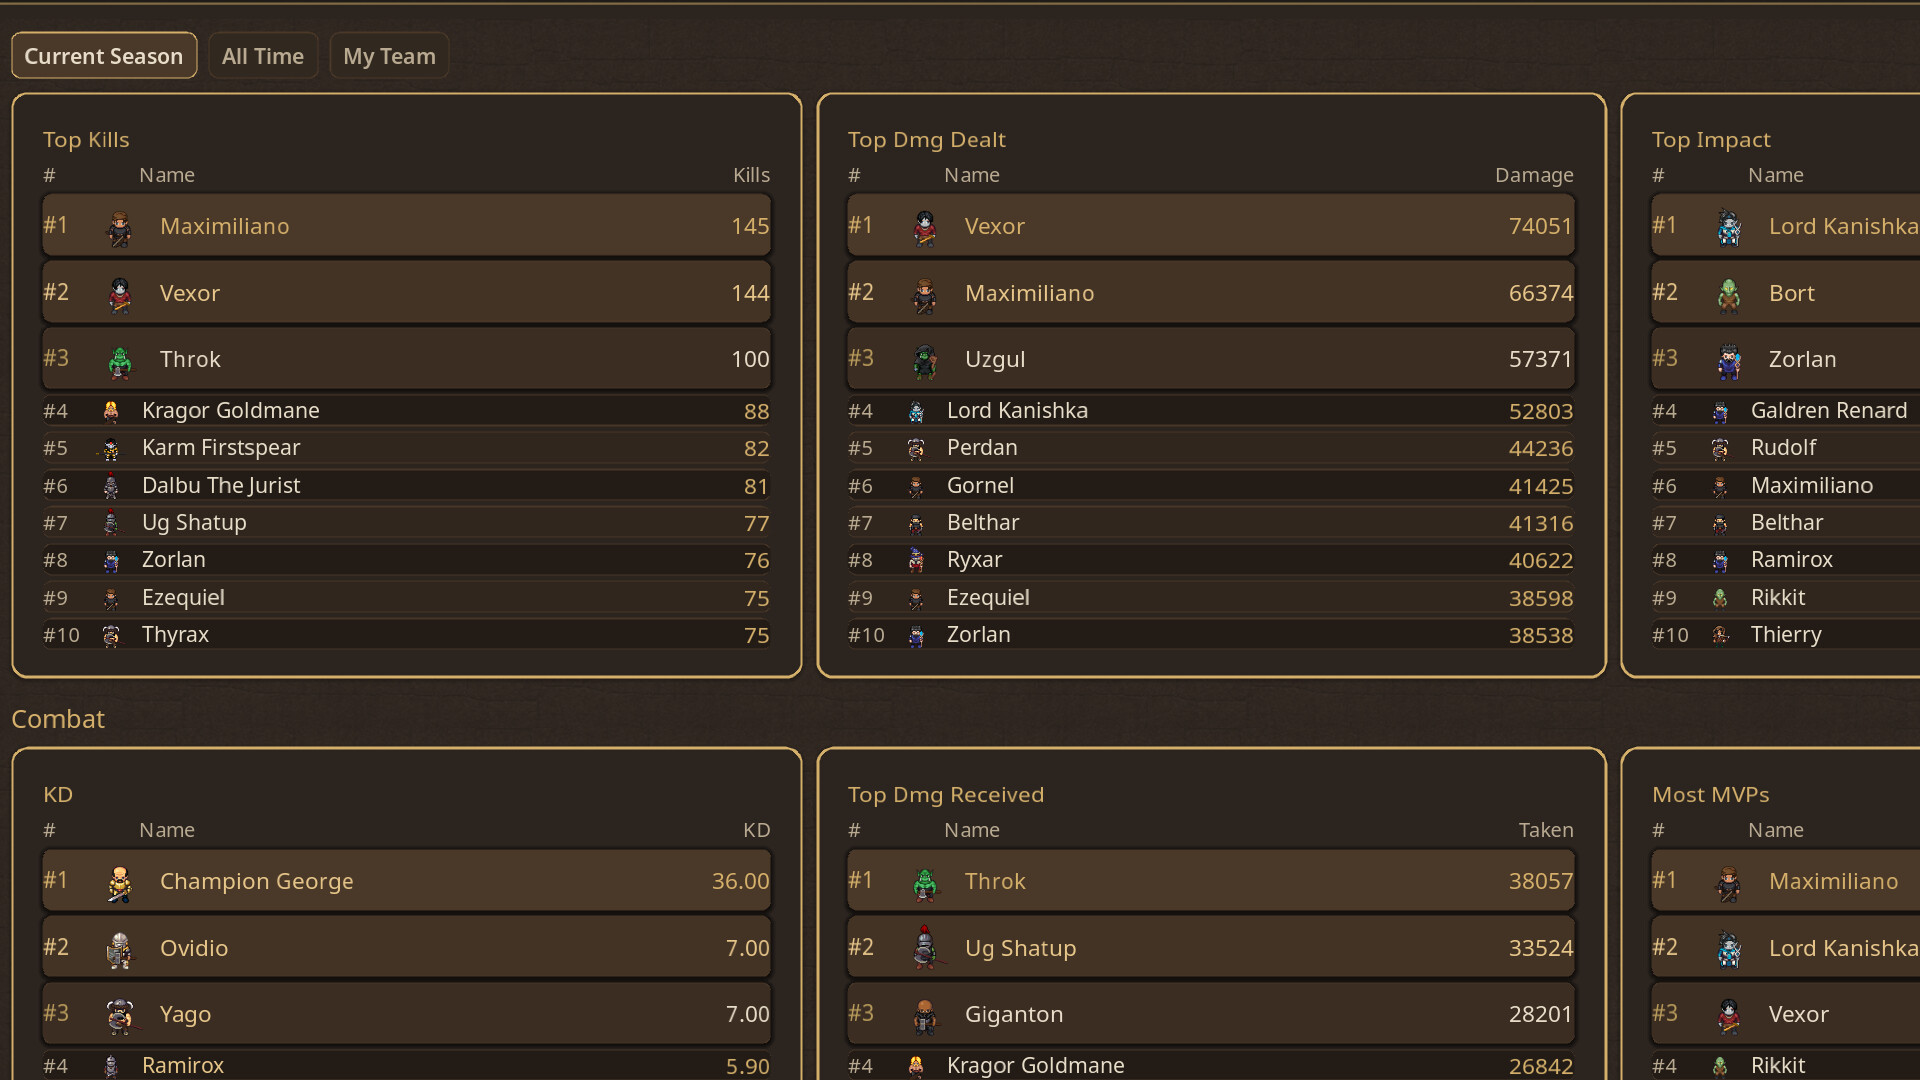Viewport: 1920px width, 1080px height.
Task: Click Yago's row in the KD table
Action: pos(406,1014)
